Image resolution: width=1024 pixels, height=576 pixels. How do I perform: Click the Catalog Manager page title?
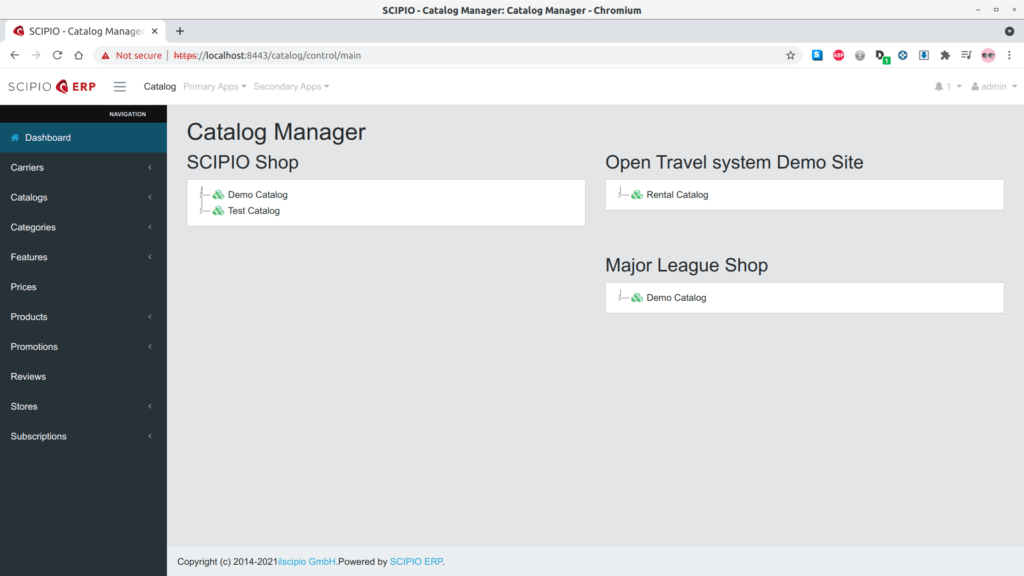pyautogui.click(x=276, y=132)
